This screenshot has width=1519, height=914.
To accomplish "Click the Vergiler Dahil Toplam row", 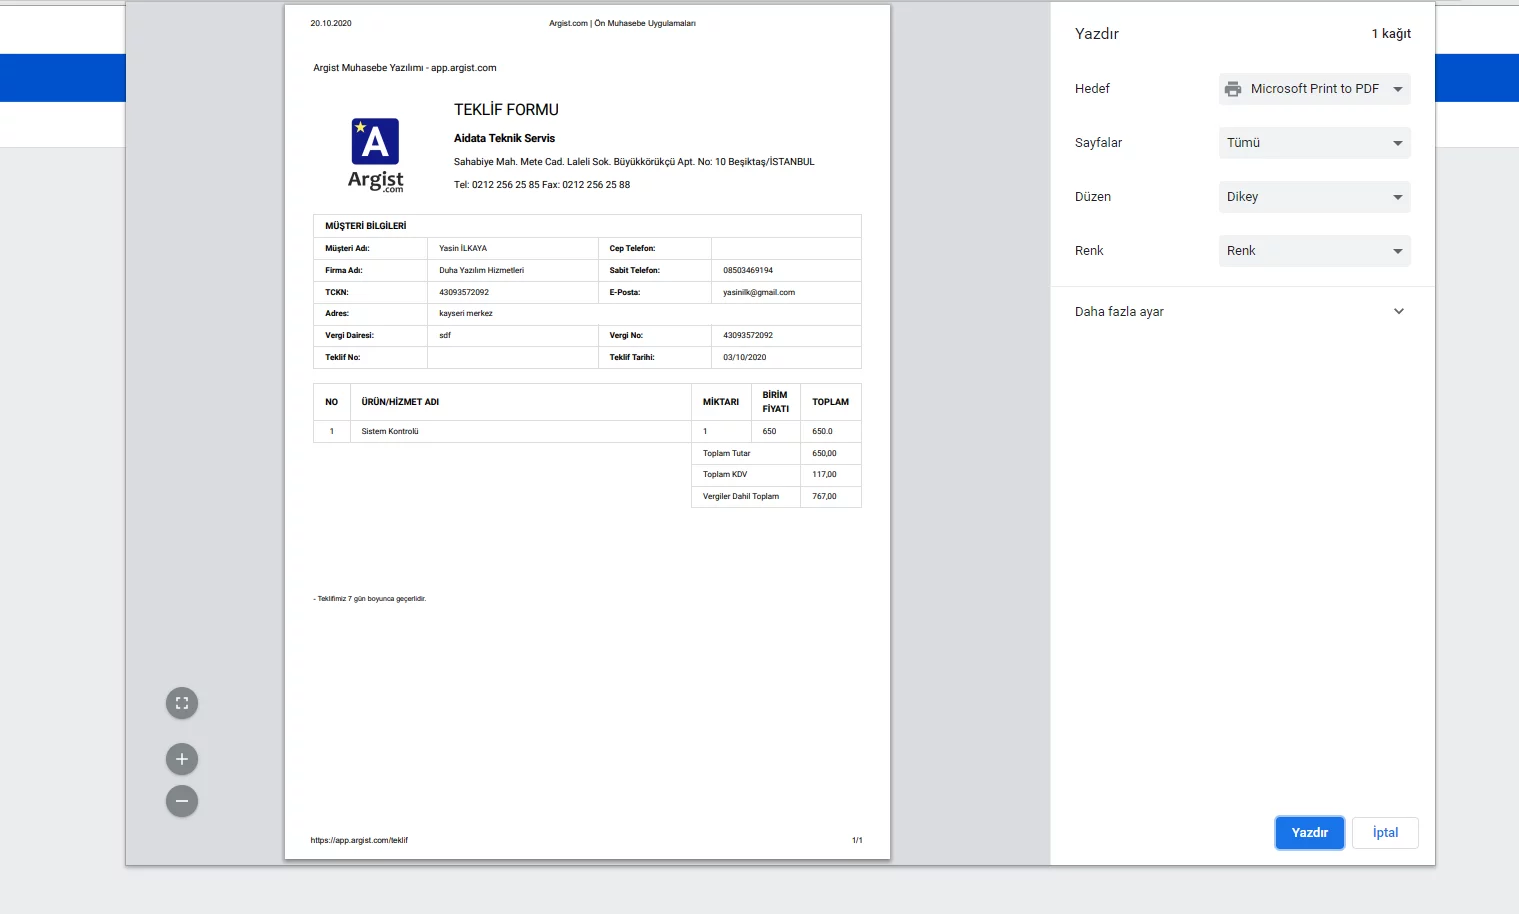I will pos(741,496).
